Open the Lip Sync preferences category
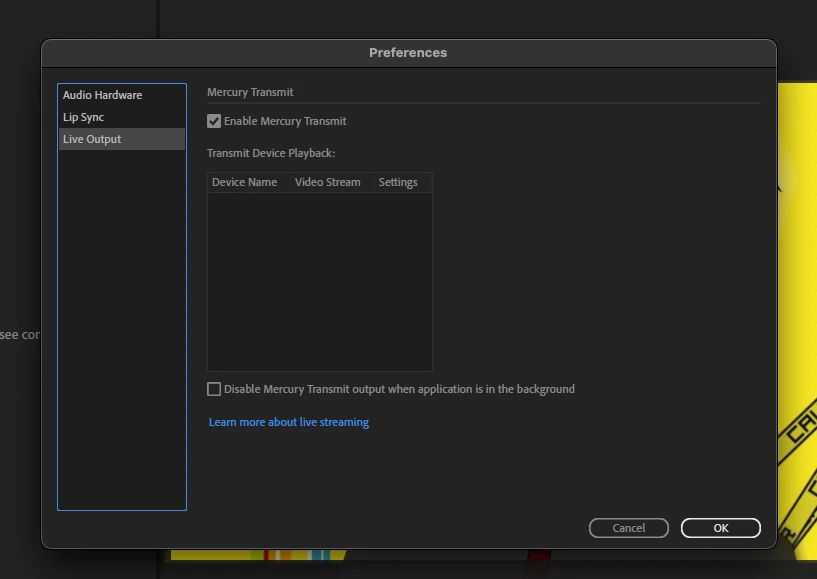817x579 pixels. coord(121,117)
